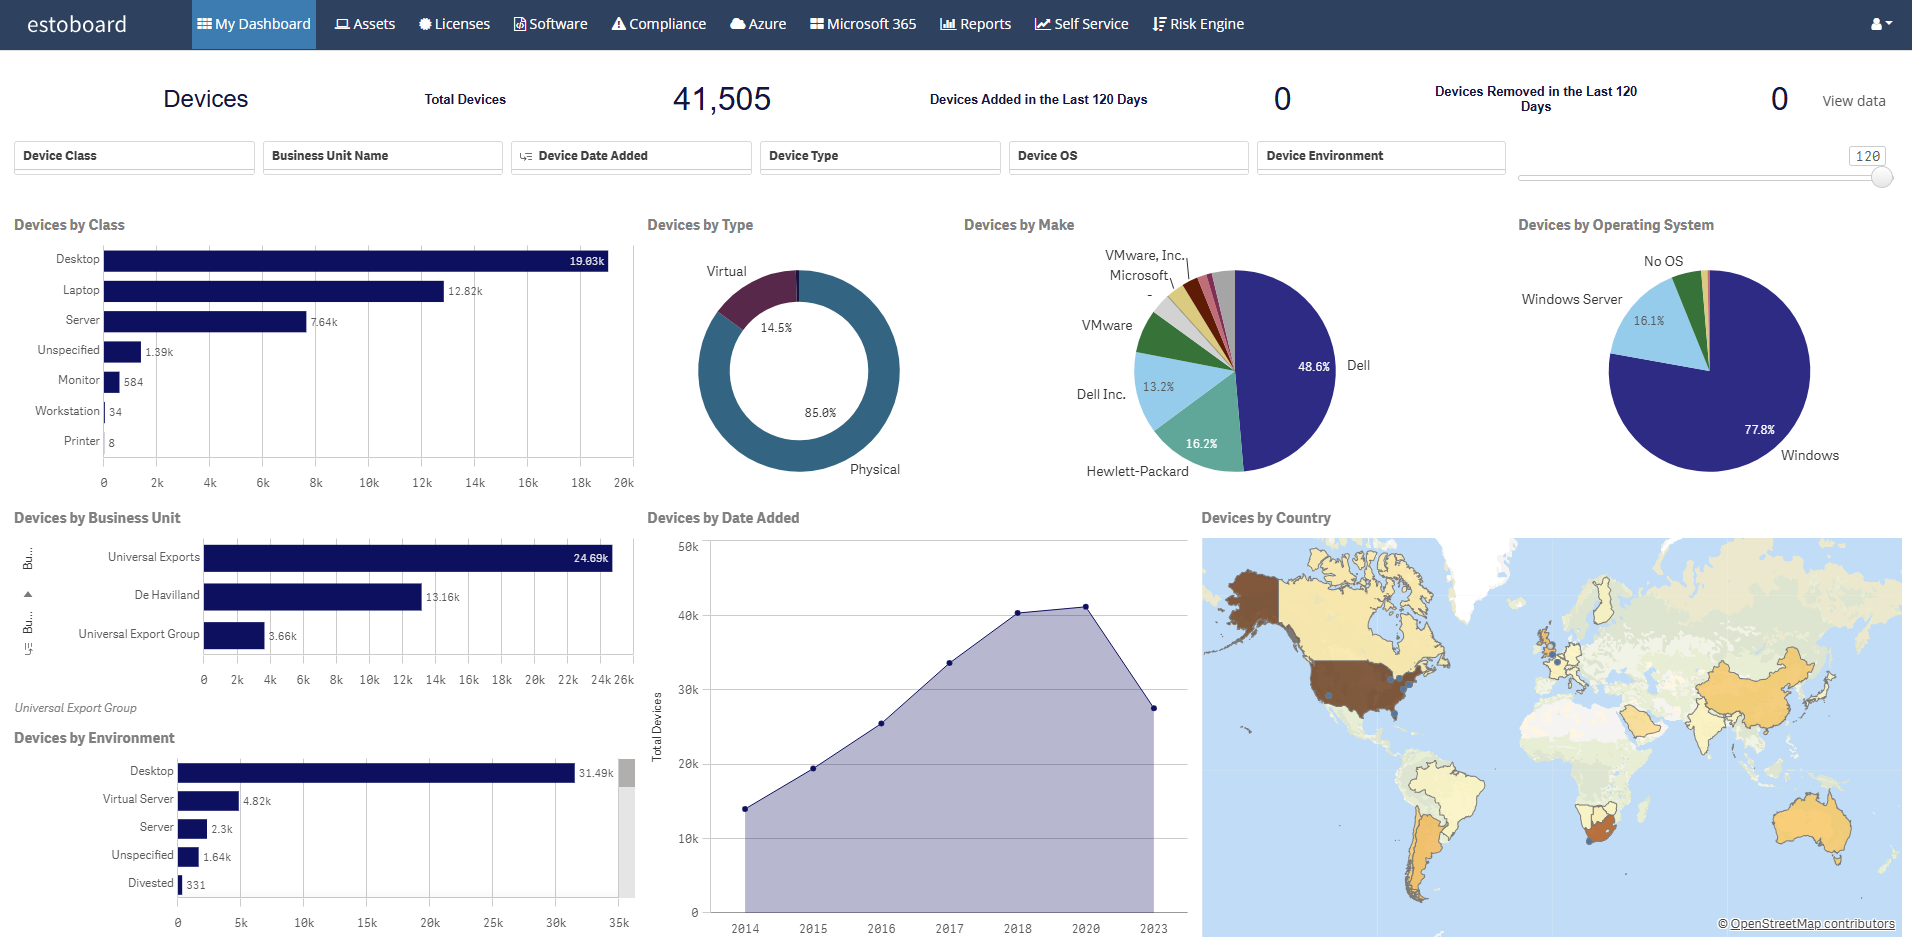
Task: Click the Software icon in navigation bar
Action: click(520, 24)
